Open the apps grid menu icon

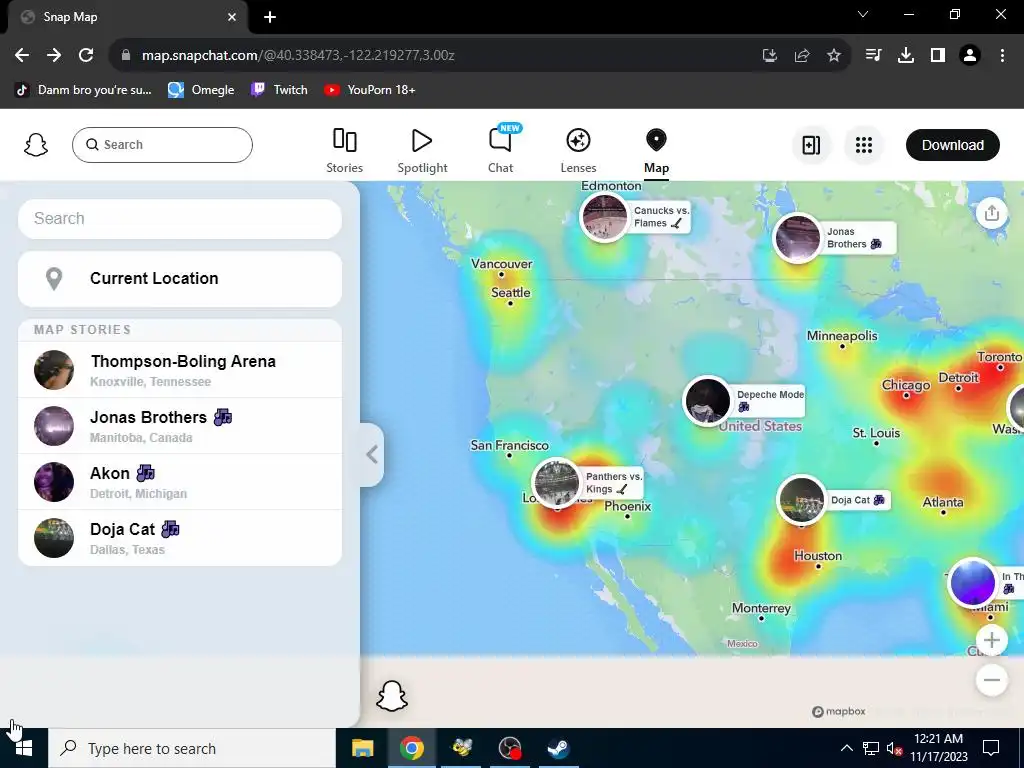tap(863, 145)
